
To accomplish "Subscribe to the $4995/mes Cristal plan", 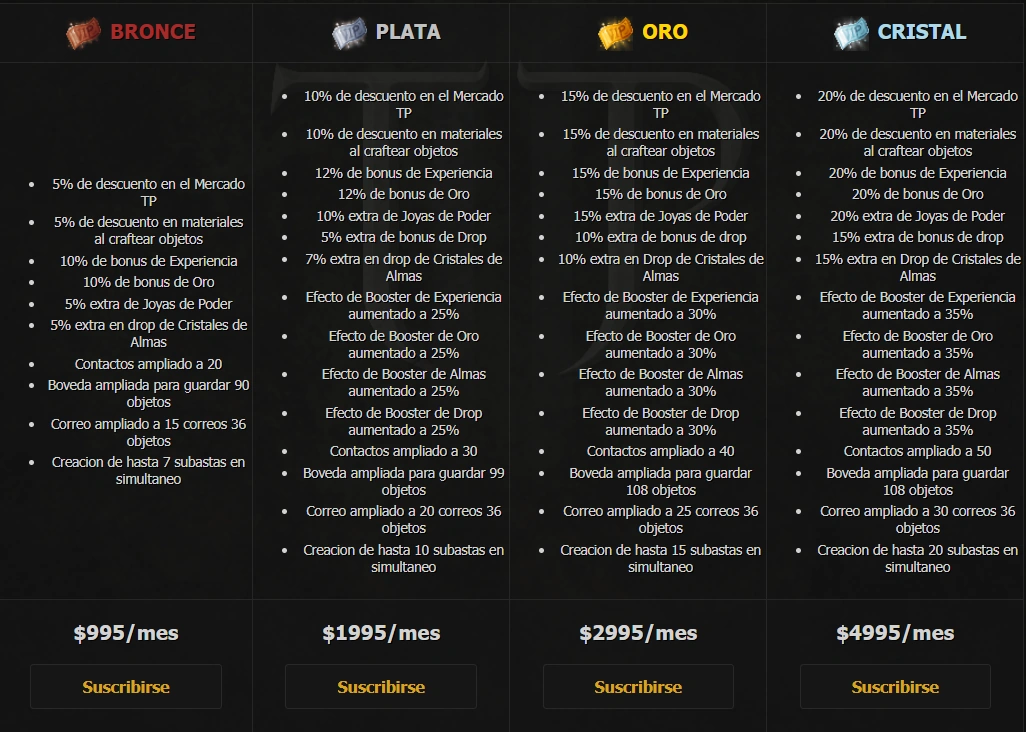I will point(895,687).
